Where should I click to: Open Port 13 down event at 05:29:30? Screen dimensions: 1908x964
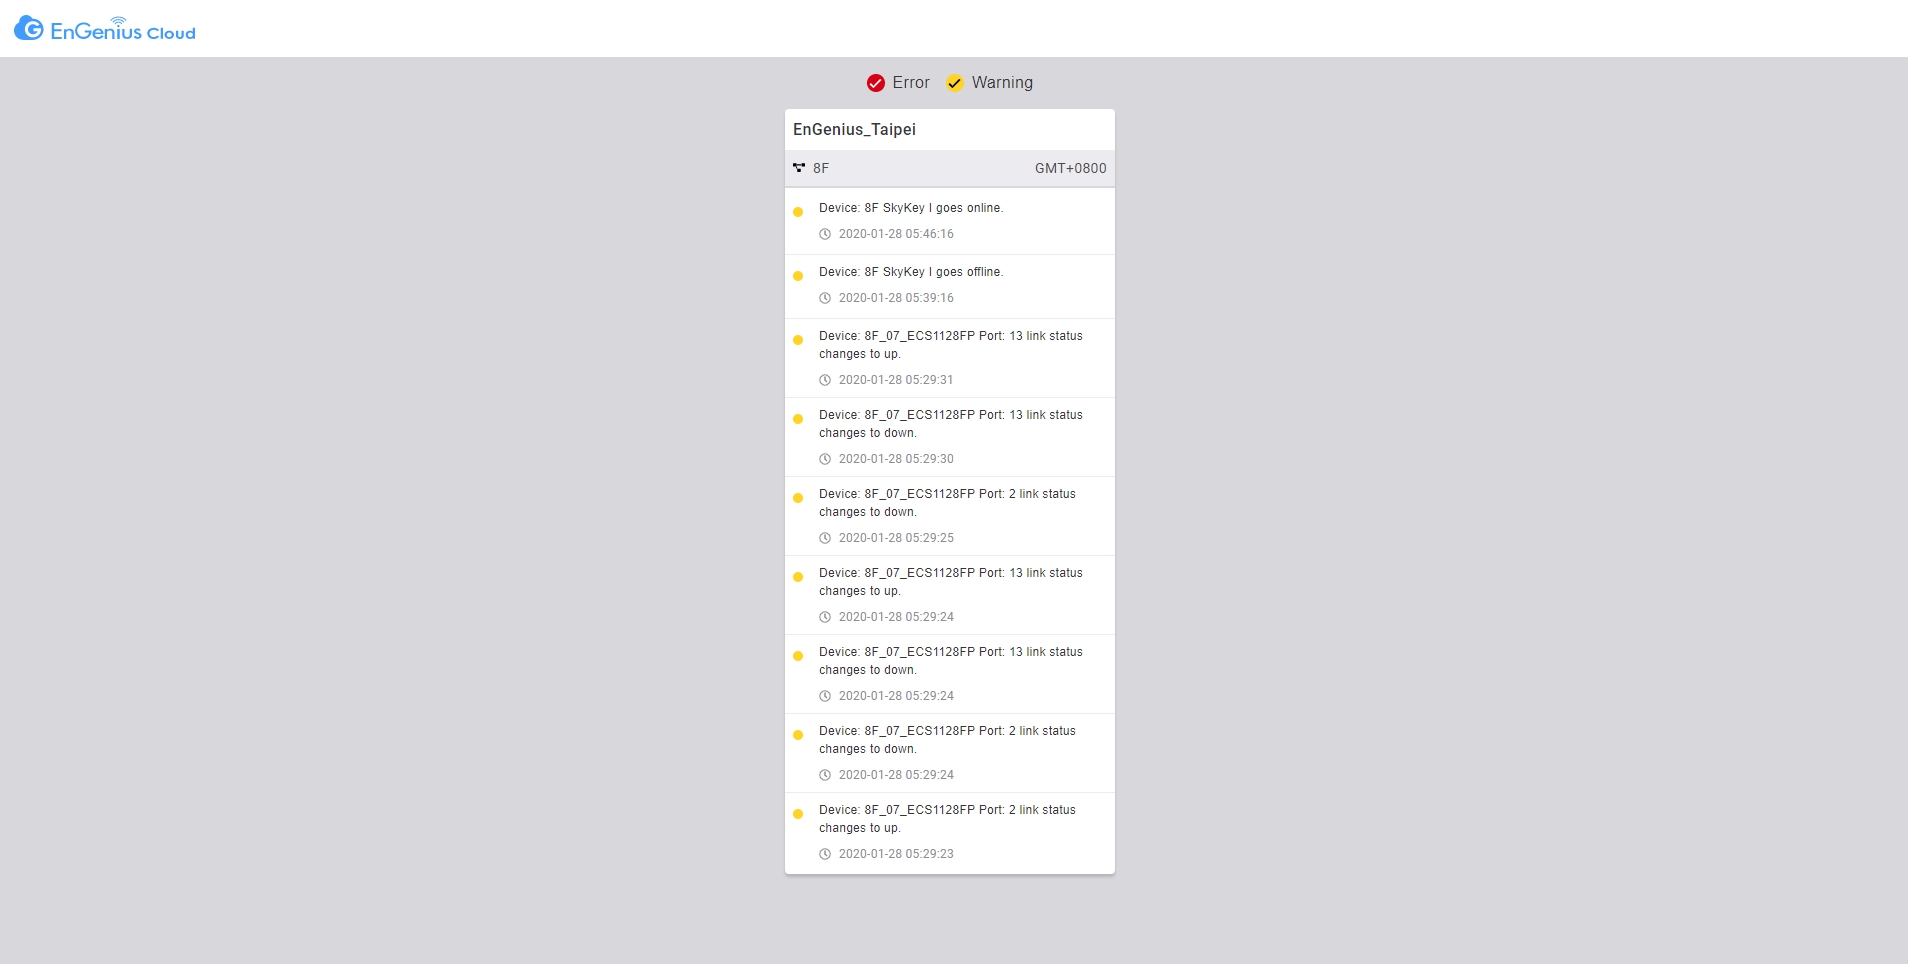coord(950,437)
